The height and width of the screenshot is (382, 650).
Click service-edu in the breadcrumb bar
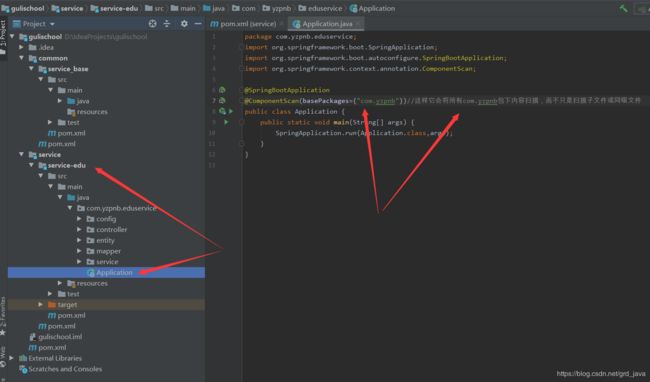[114, 8]
